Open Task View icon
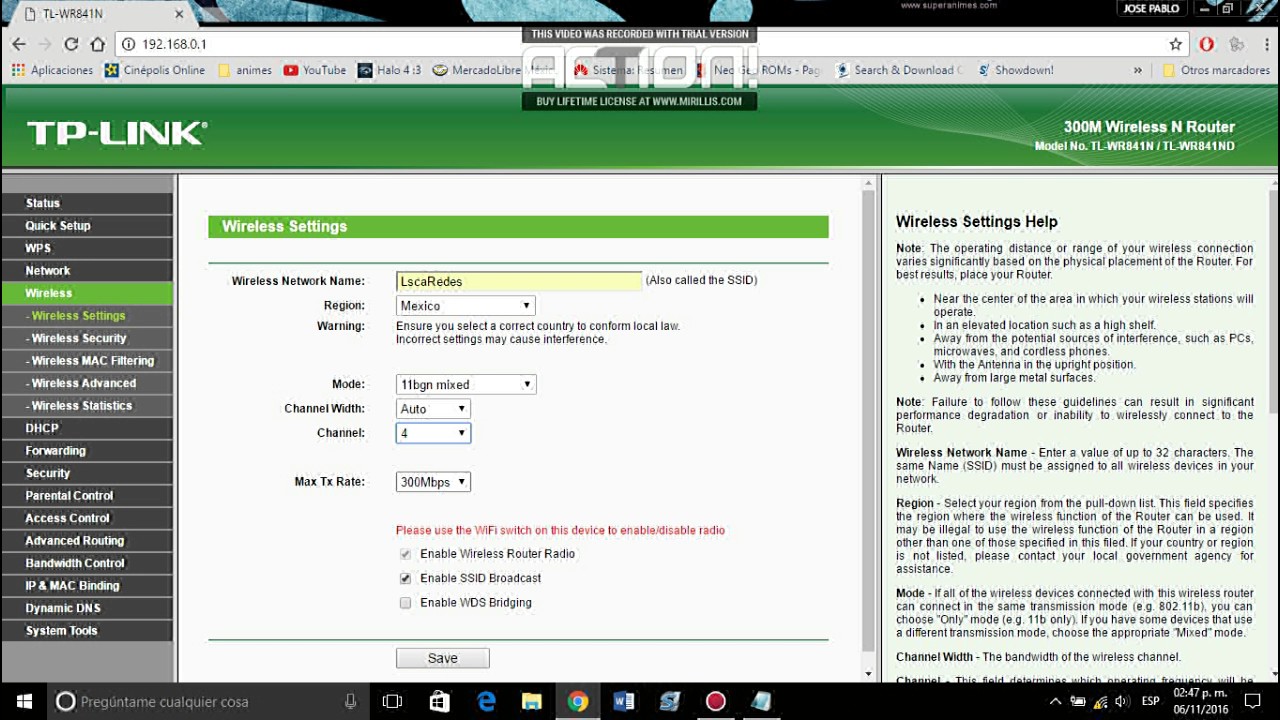The width and height of the screenshot is (1280, 720). click(x=393, y=701)
